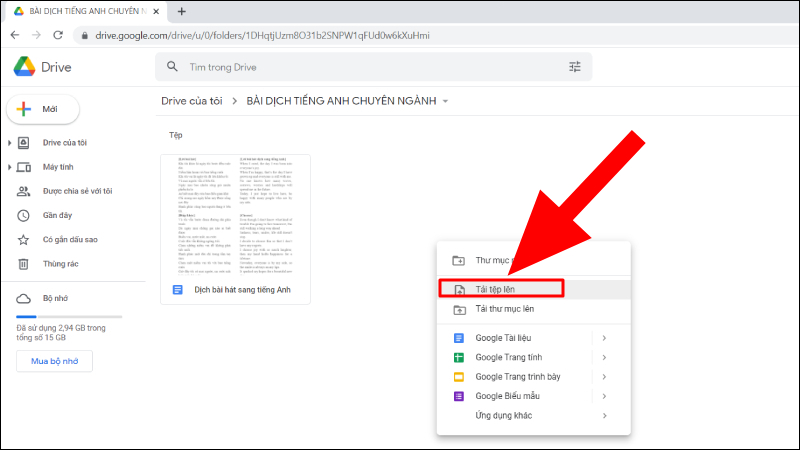Image resolution: width=800 pixels, height=450 pixels.
Task: Open Thùng rác trash
Action: tap(61, 264)
